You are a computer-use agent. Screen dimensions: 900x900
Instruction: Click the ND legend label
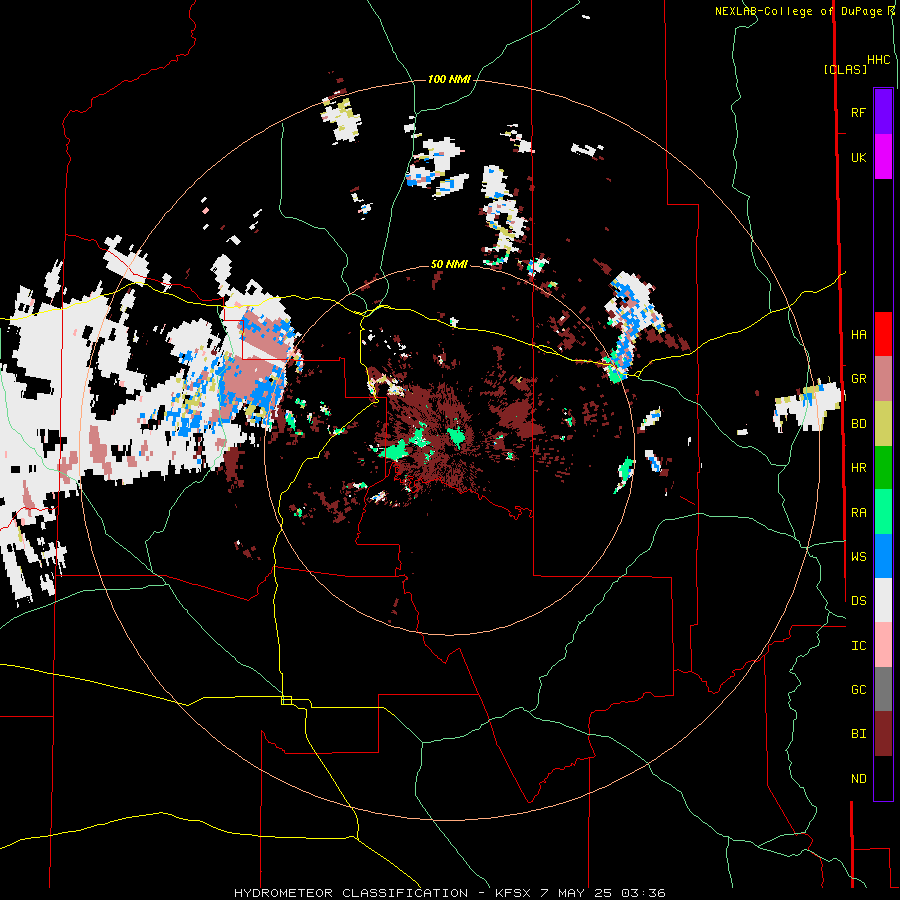point(858,778)
